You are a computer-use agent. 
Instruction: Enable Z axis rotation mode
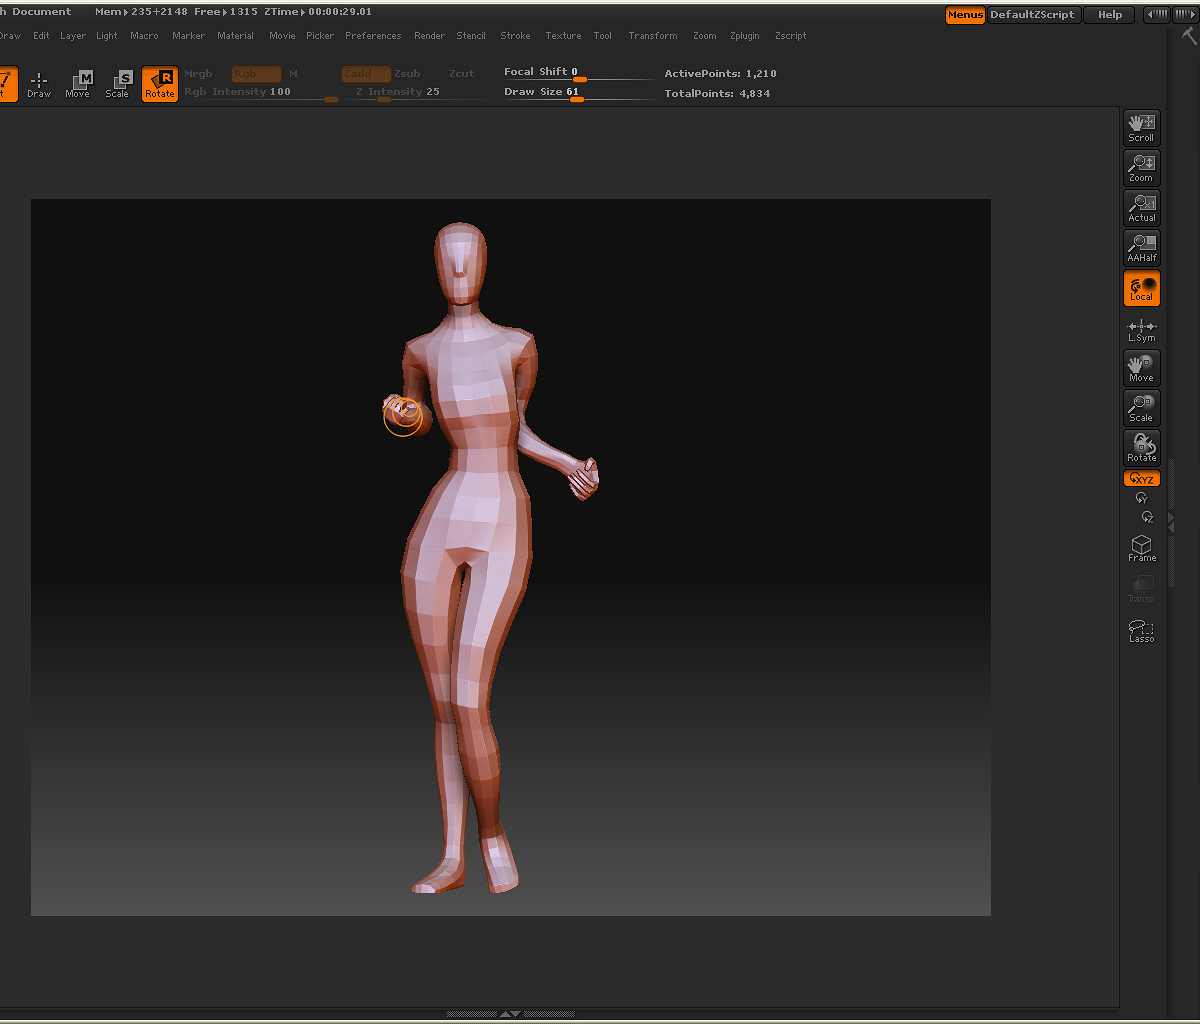[1147, 517]
